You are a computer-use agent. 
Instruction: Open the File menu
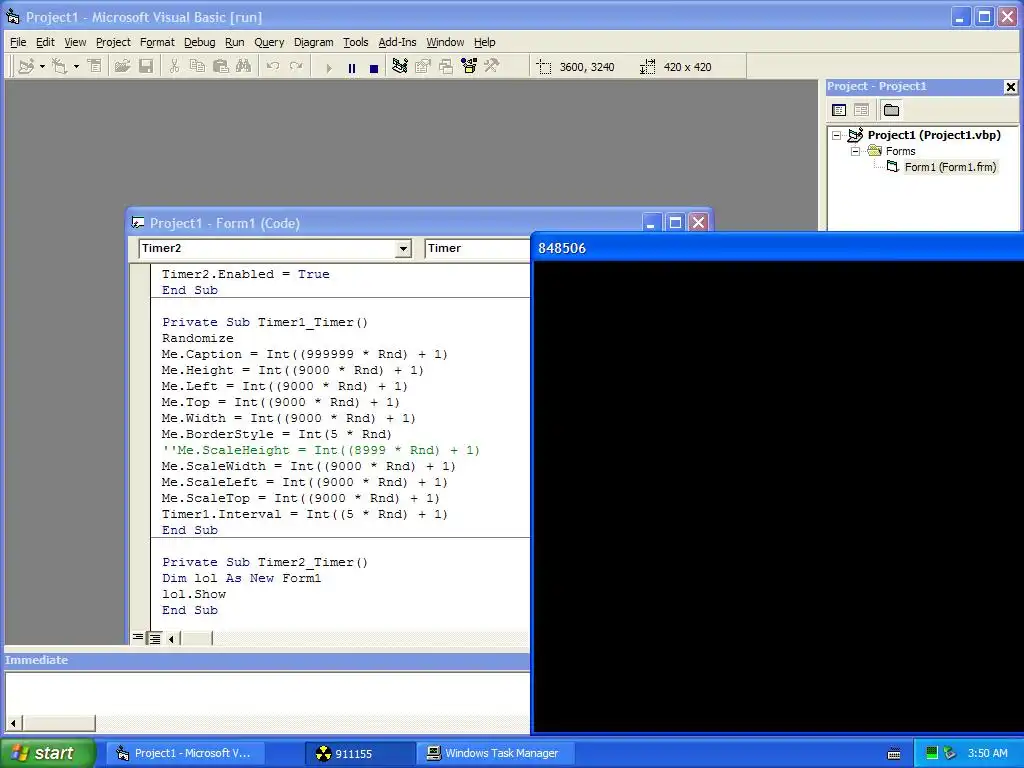coord(18,42)
